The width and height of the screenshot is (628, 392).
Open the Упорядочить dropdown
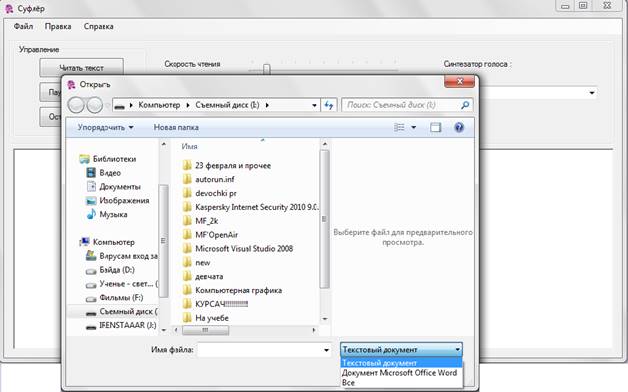pos(105,127)
